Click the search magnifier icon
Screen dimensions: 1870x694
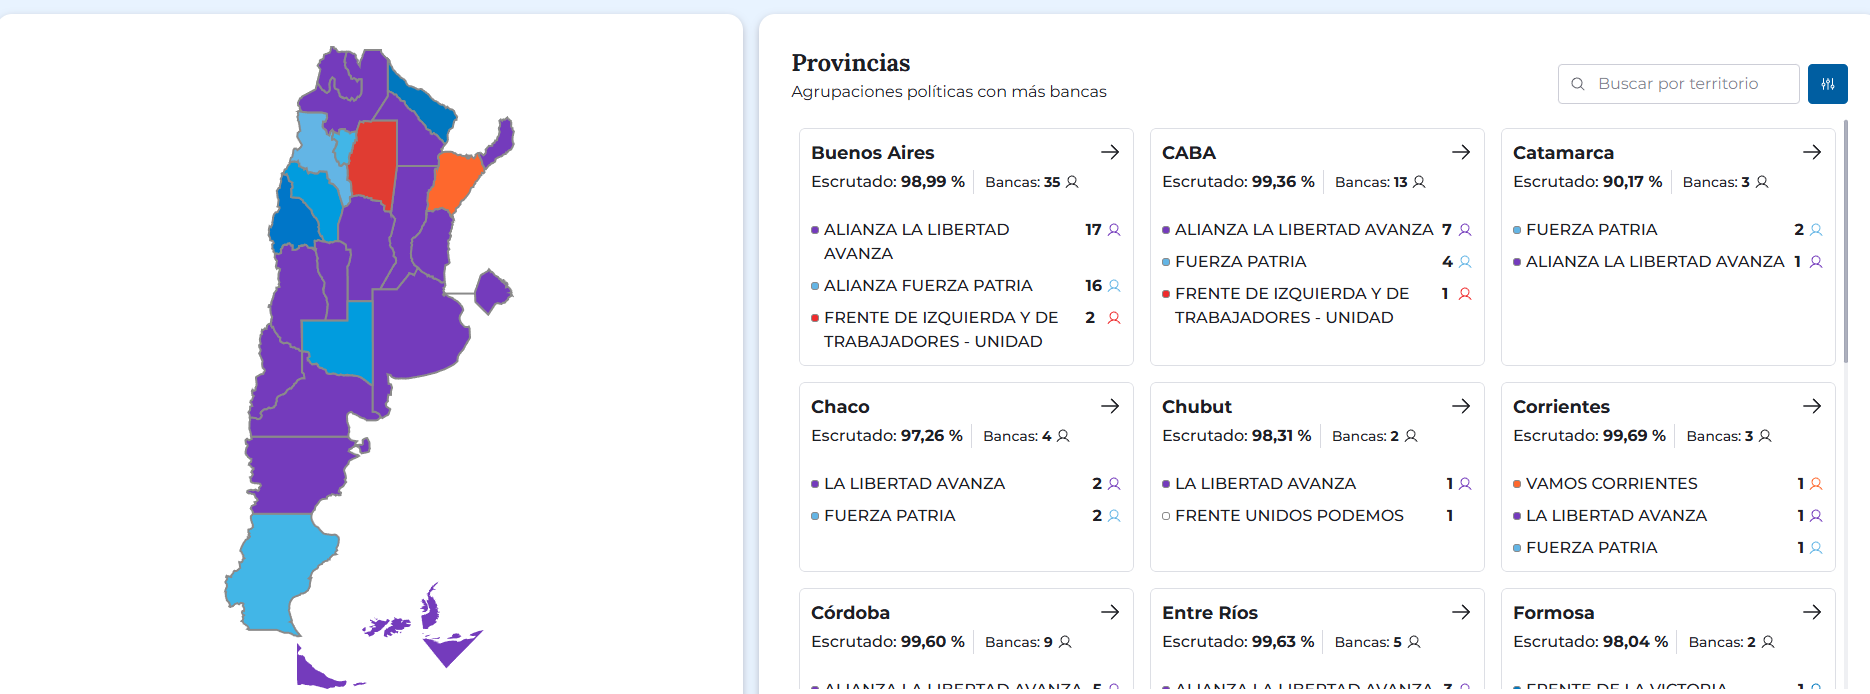pos(1578,84)
